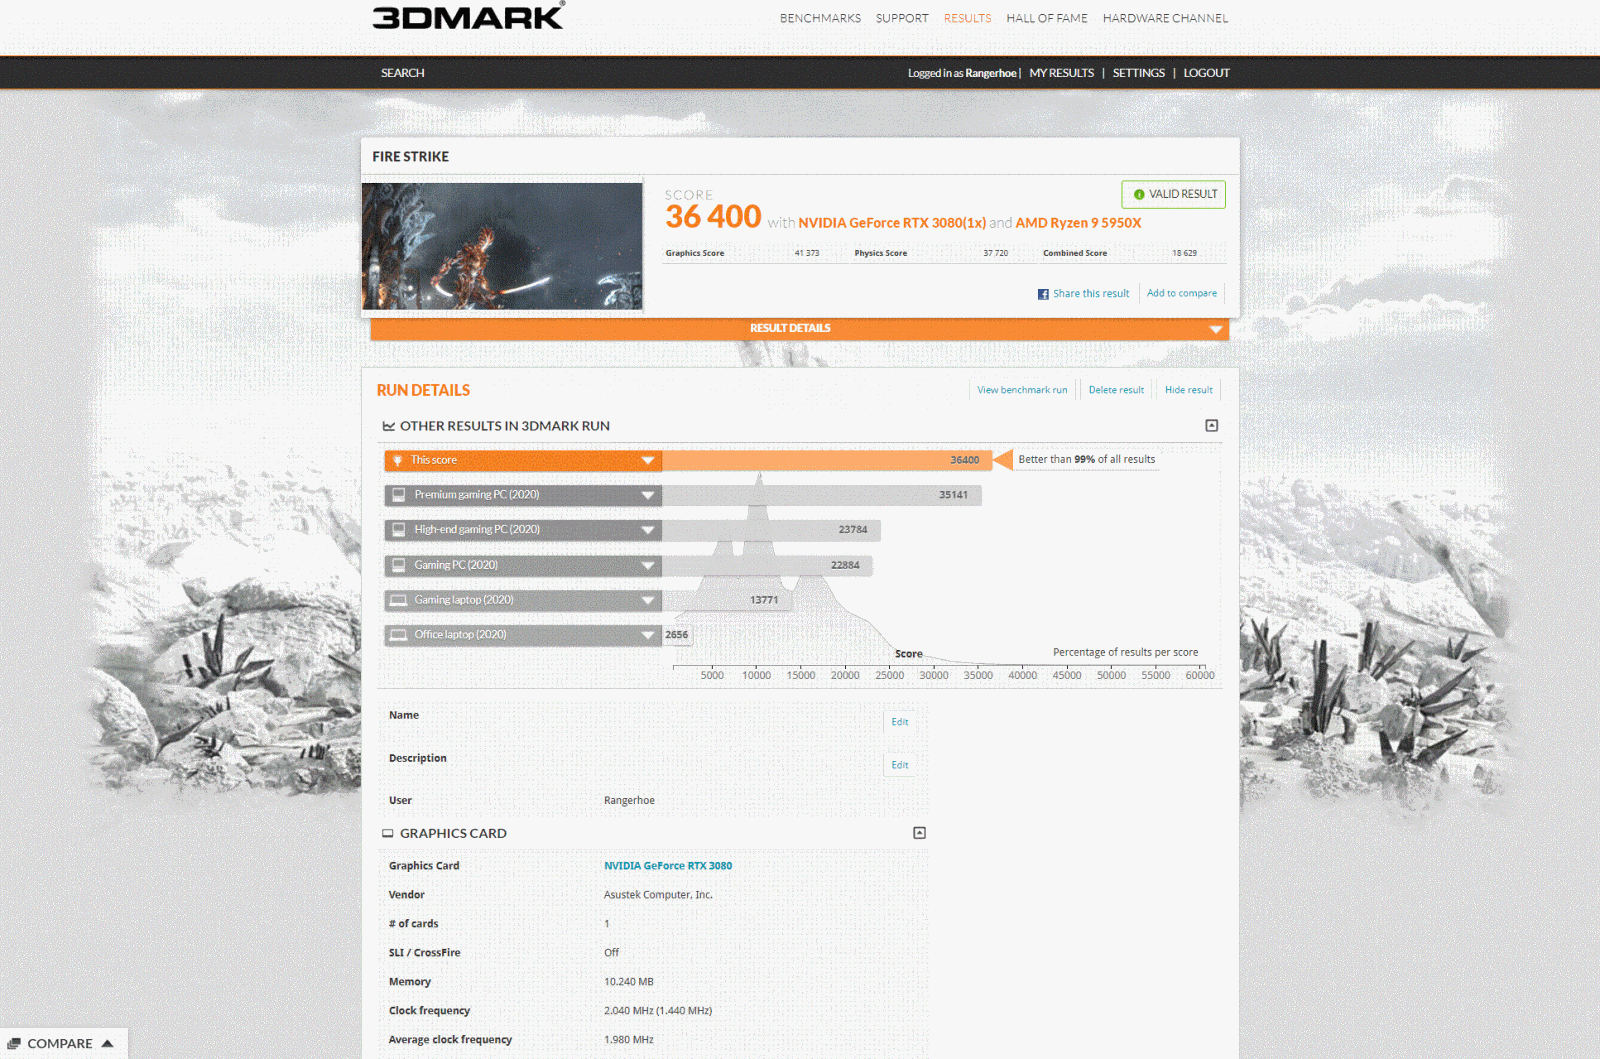
Task: Select the 2,040 MHz clock frequency value
Action: pos(658,1011)
